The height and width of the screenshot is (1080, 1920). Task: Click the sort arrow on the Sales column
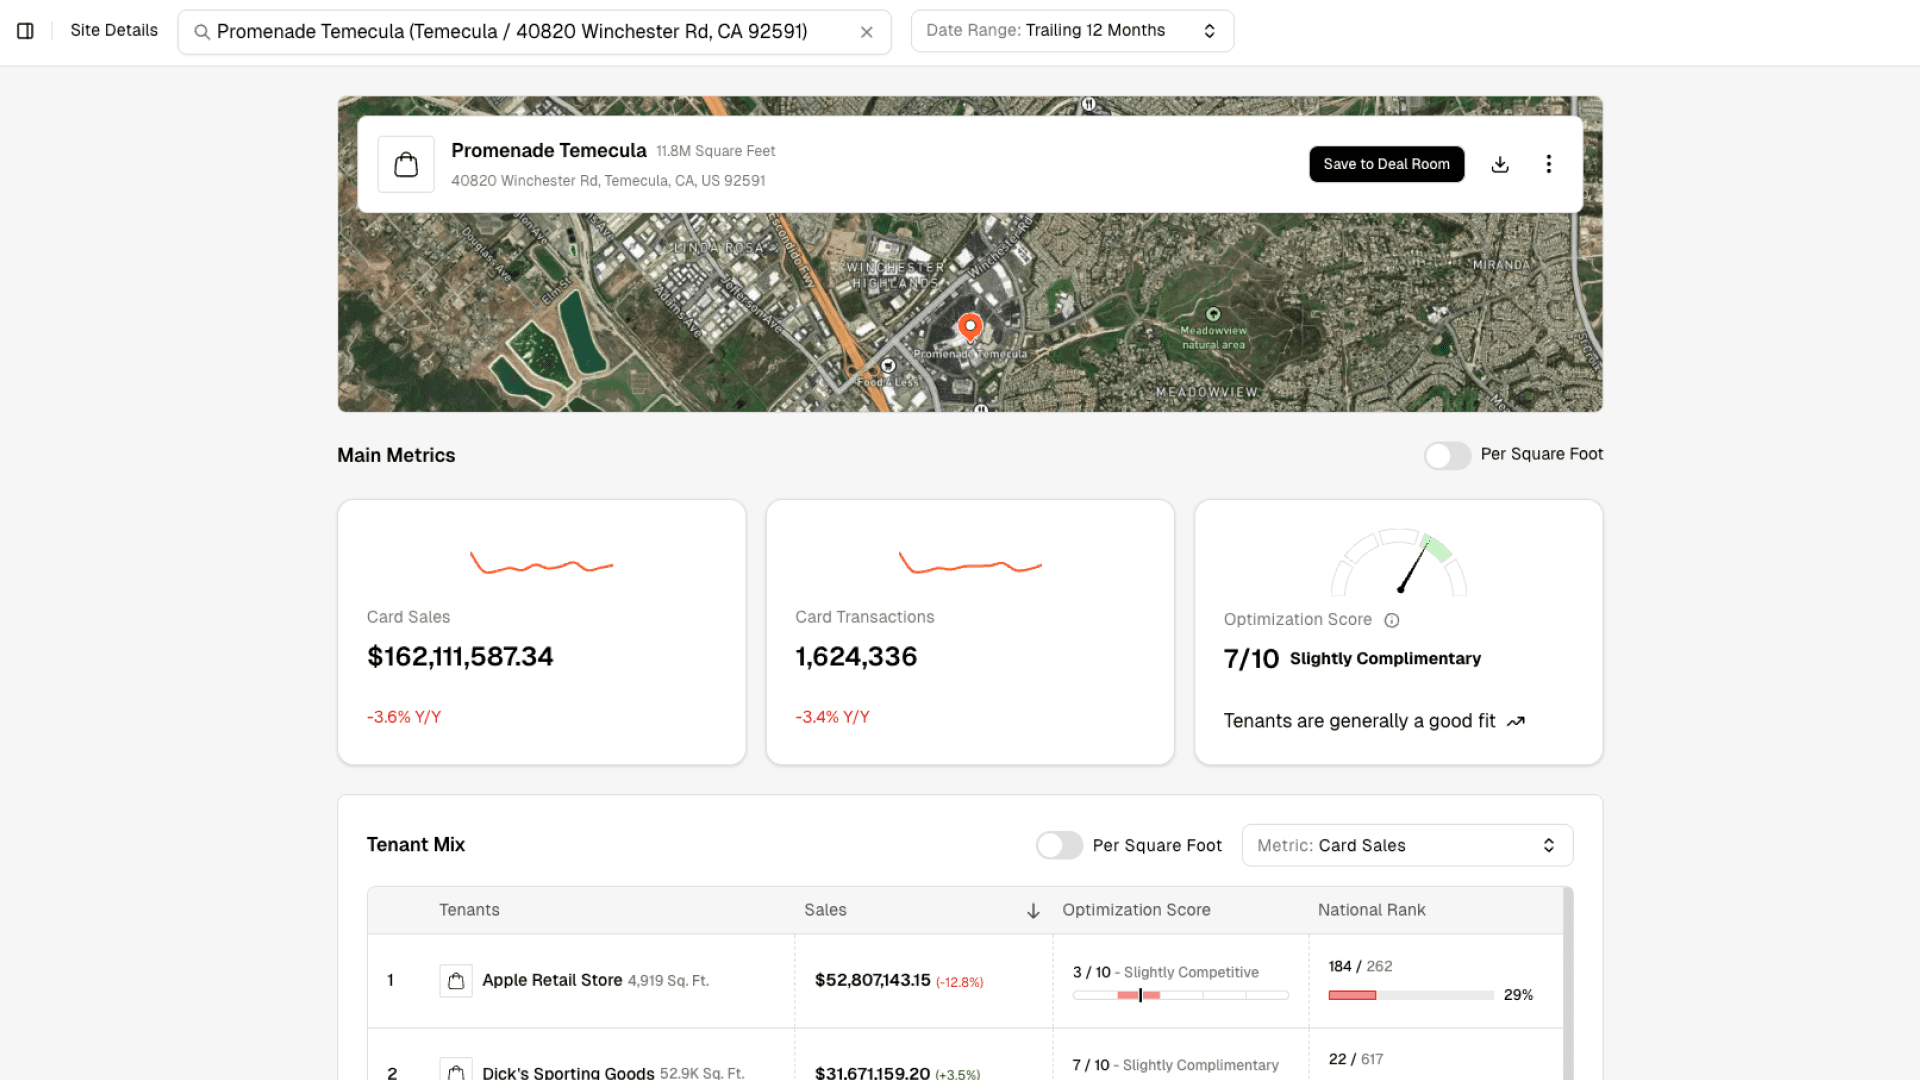coord(1031,911)
